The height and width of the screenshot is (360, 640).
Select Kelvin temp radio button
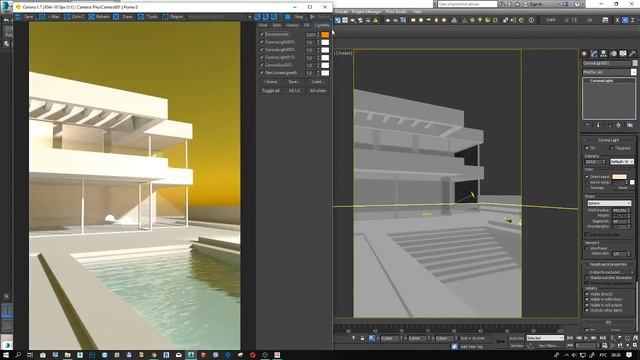click(587, 182)
